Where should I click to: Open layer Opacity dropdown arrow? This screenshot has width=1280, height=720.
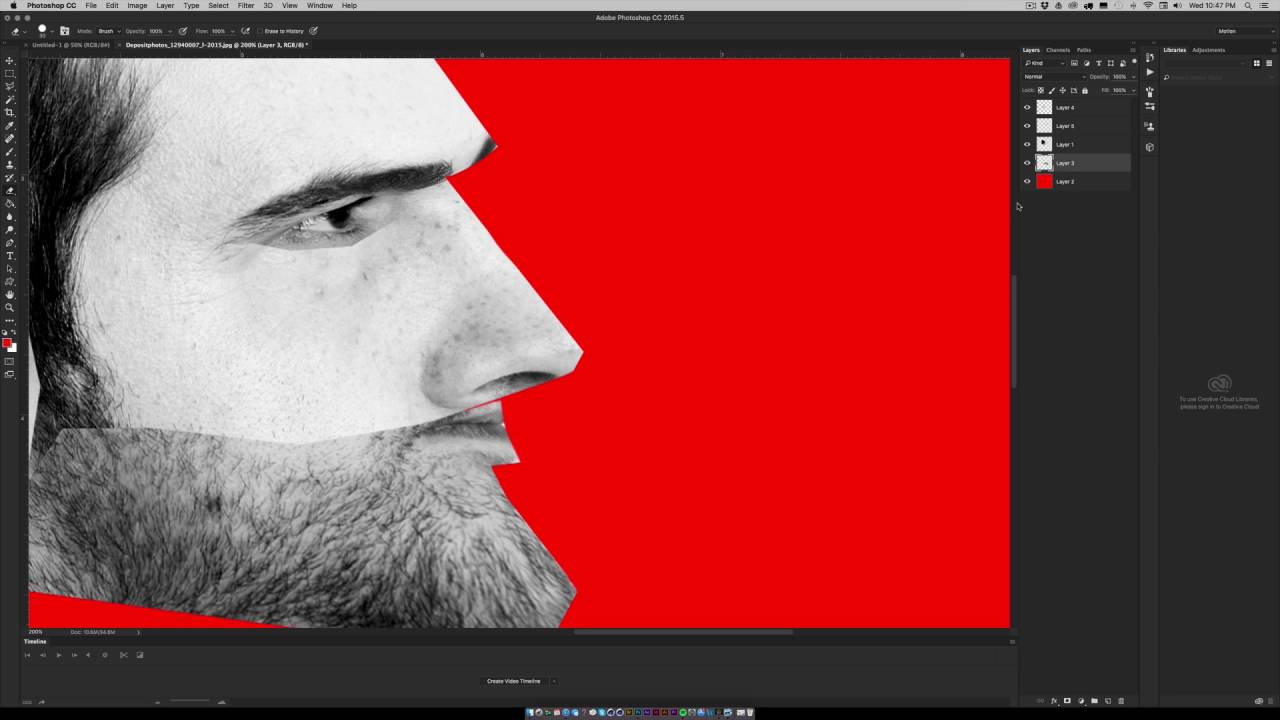pyautogui.click(x=1133, y=76)
